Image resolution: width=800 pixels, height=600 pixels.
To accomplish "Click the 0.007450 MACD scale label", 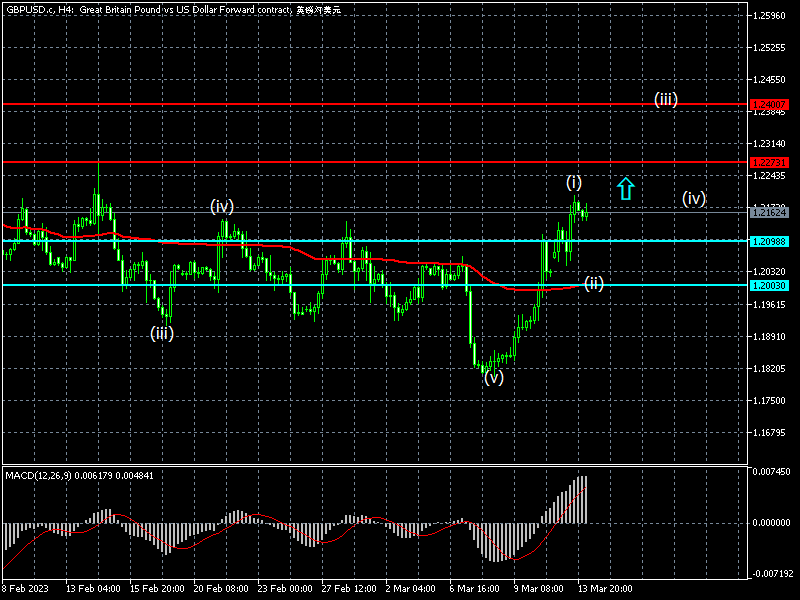I will pyautogui.click(x=771, y=471).
